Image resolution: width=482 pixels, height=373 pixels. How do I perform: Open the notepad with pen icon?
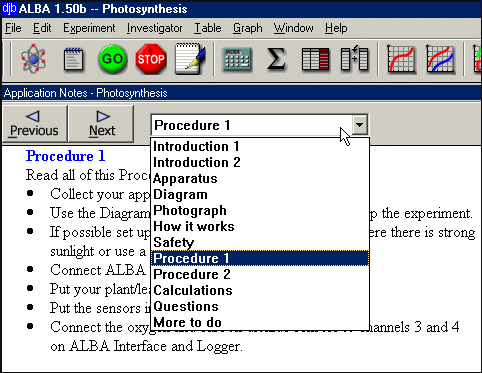click(190, 59)
